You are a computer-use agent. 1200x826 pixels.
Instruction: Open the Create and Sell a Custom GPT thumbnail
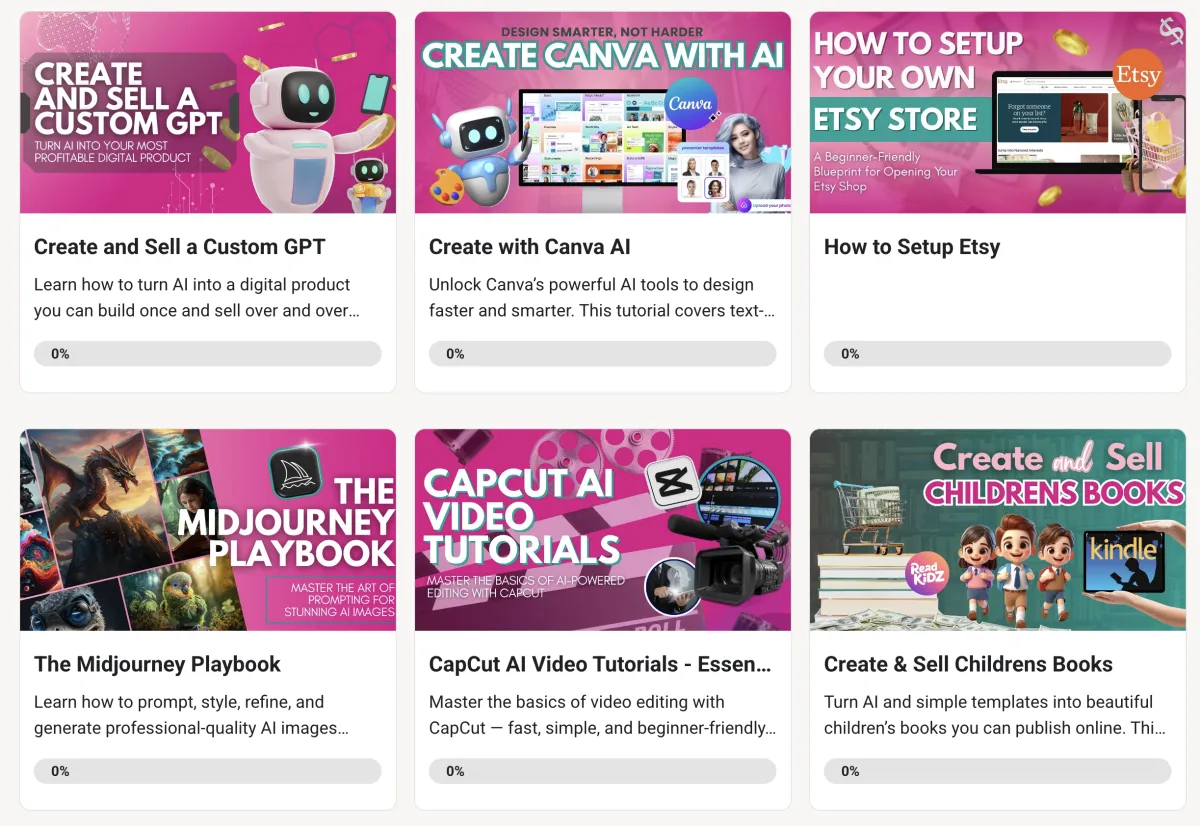tap(208, 112)
